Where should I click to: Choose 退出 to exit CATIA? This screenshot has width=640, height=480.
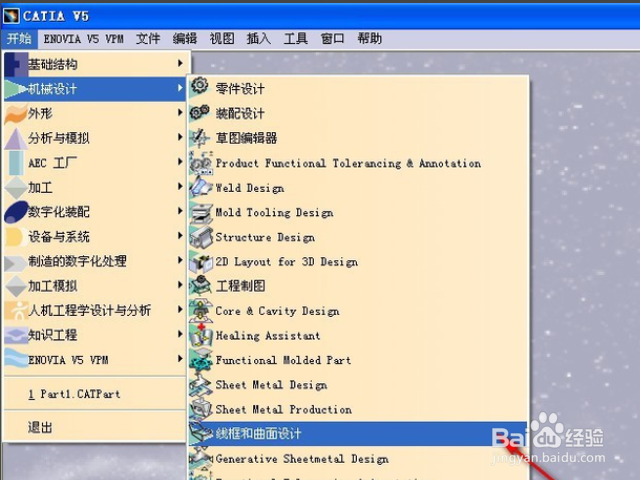[x=95, y=427]
